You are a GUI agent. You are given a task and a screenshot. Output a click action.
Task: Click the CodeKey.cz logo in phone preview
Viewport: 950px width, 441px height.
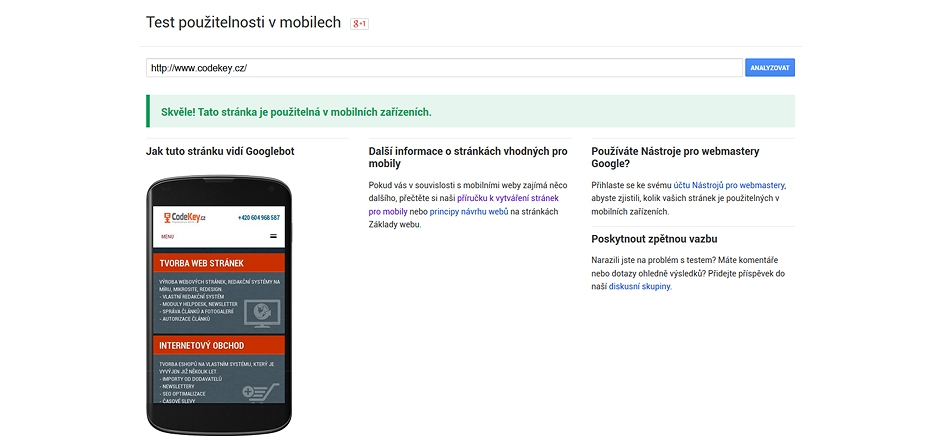pyautogui.click(x=185, y=217)
